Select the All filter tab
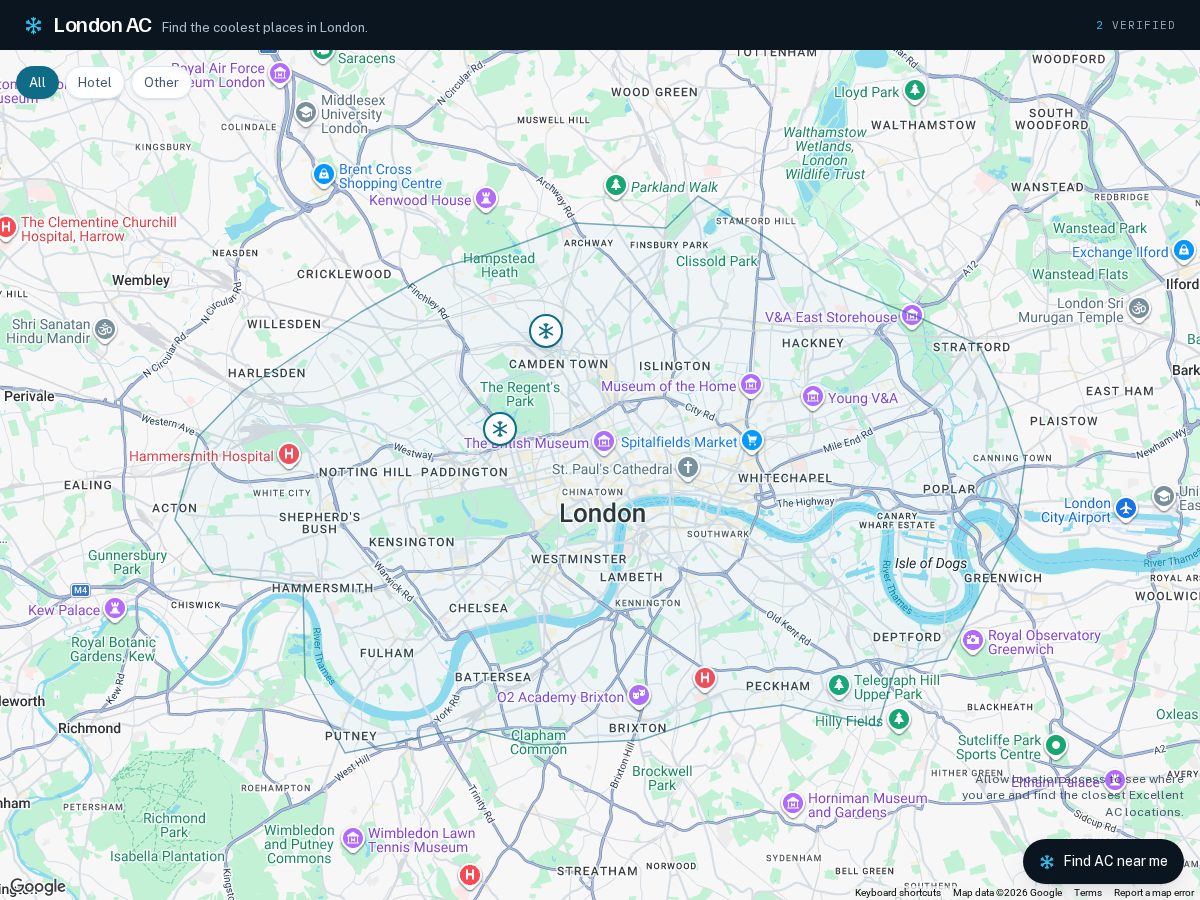Viewport: 1200px width, 900px height. tap(37, 82)
